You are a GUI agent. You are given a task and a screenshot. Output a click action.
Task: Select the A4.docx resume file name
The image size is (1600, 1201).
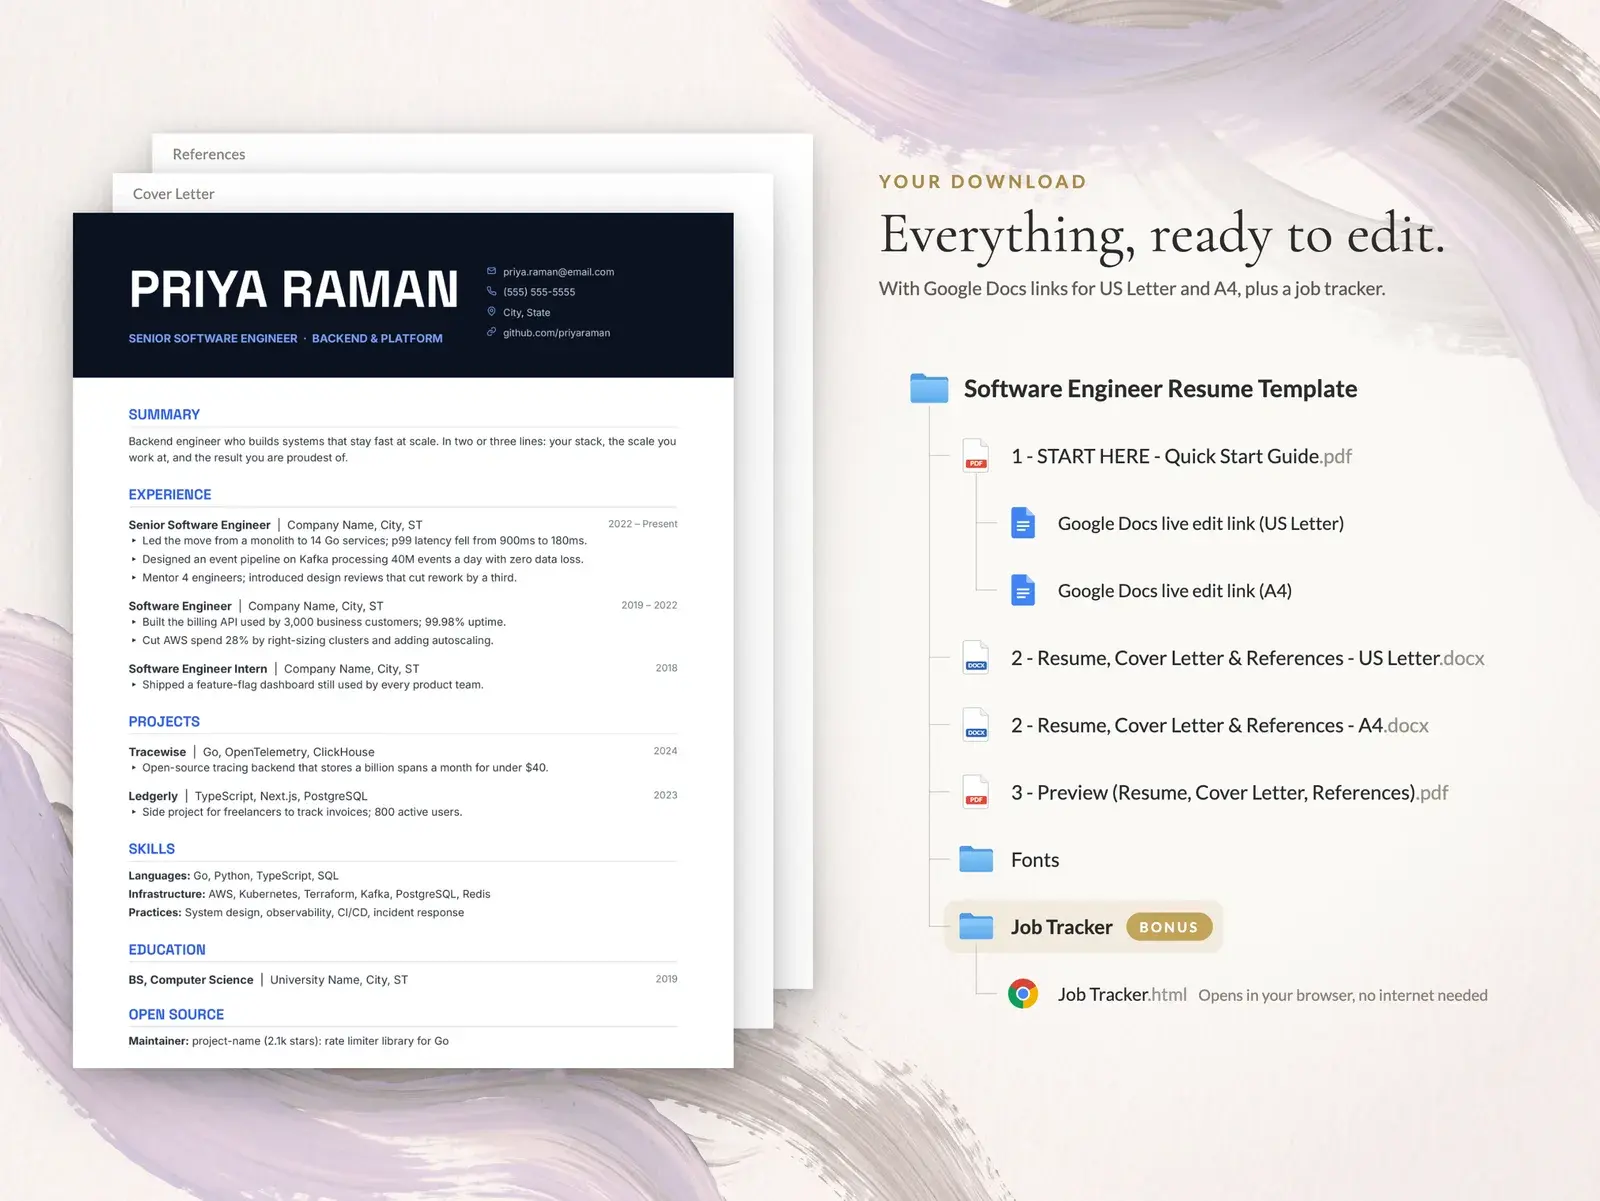(x=1220, y=725)
